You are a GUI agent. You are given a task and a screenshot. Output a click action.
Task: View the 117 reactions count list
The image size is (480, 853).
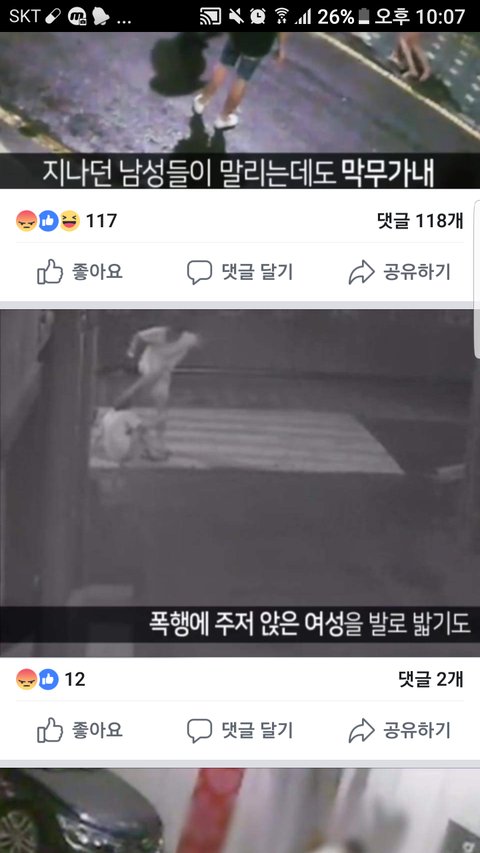101,221
